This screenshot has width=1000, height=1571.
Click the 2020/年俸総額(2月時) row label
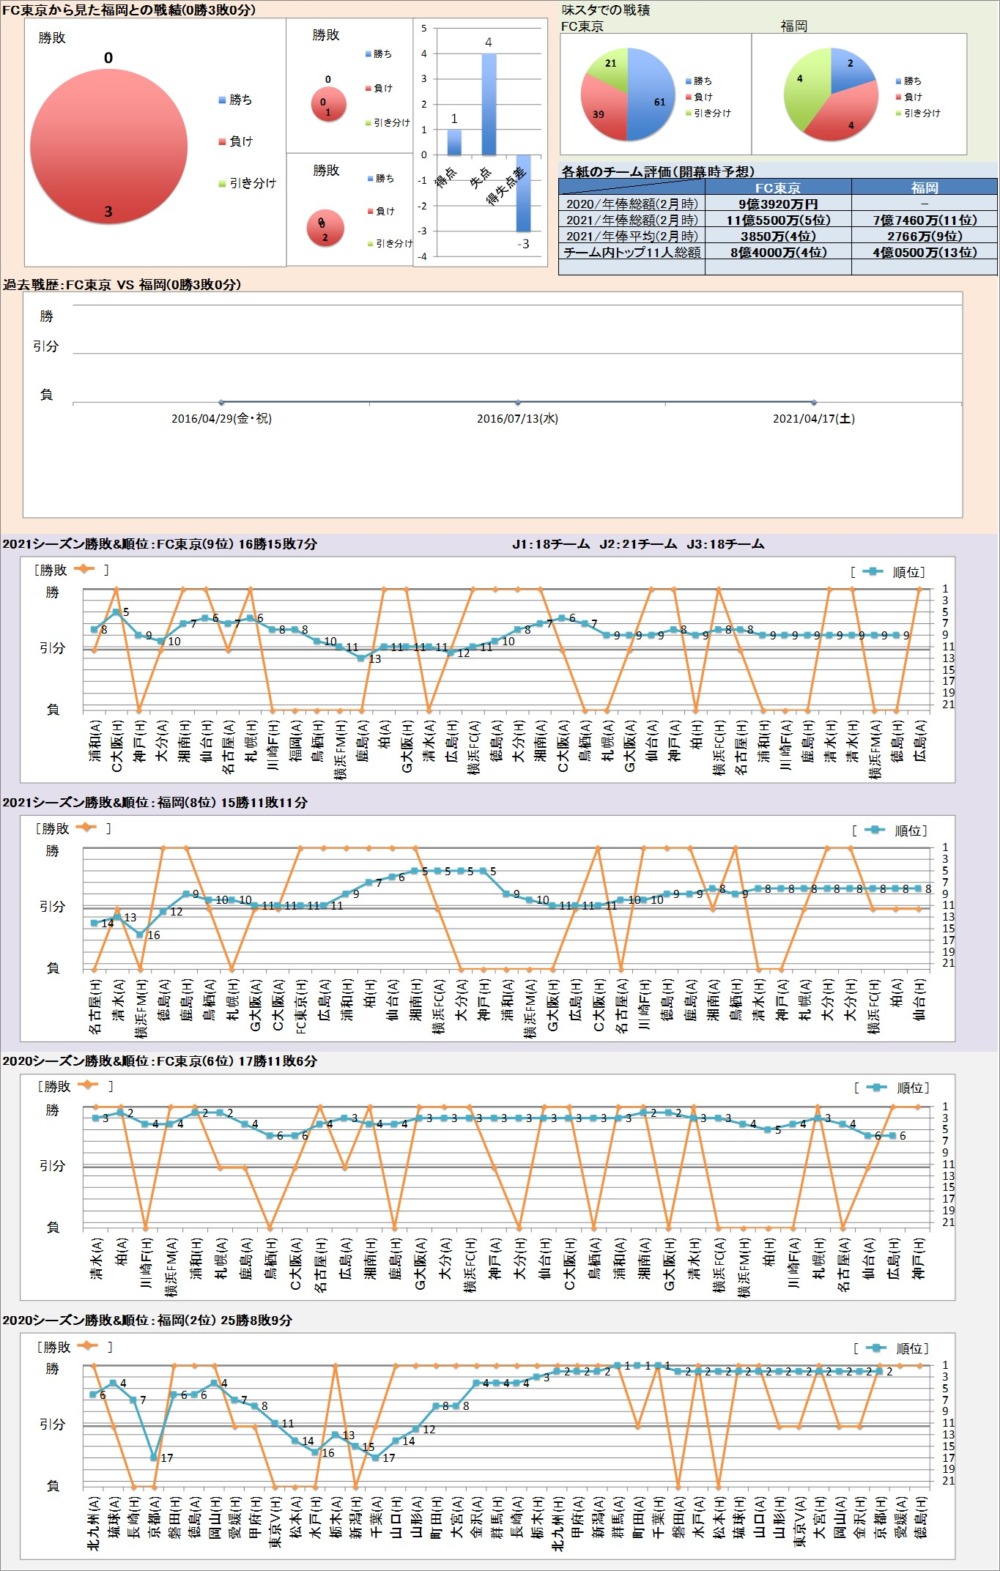tap(632, 204)
